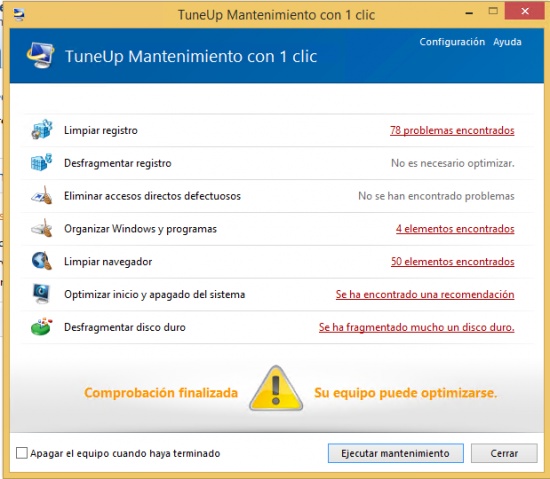Minimize the TuneUp window
The image size is (550, 479).
469,13
